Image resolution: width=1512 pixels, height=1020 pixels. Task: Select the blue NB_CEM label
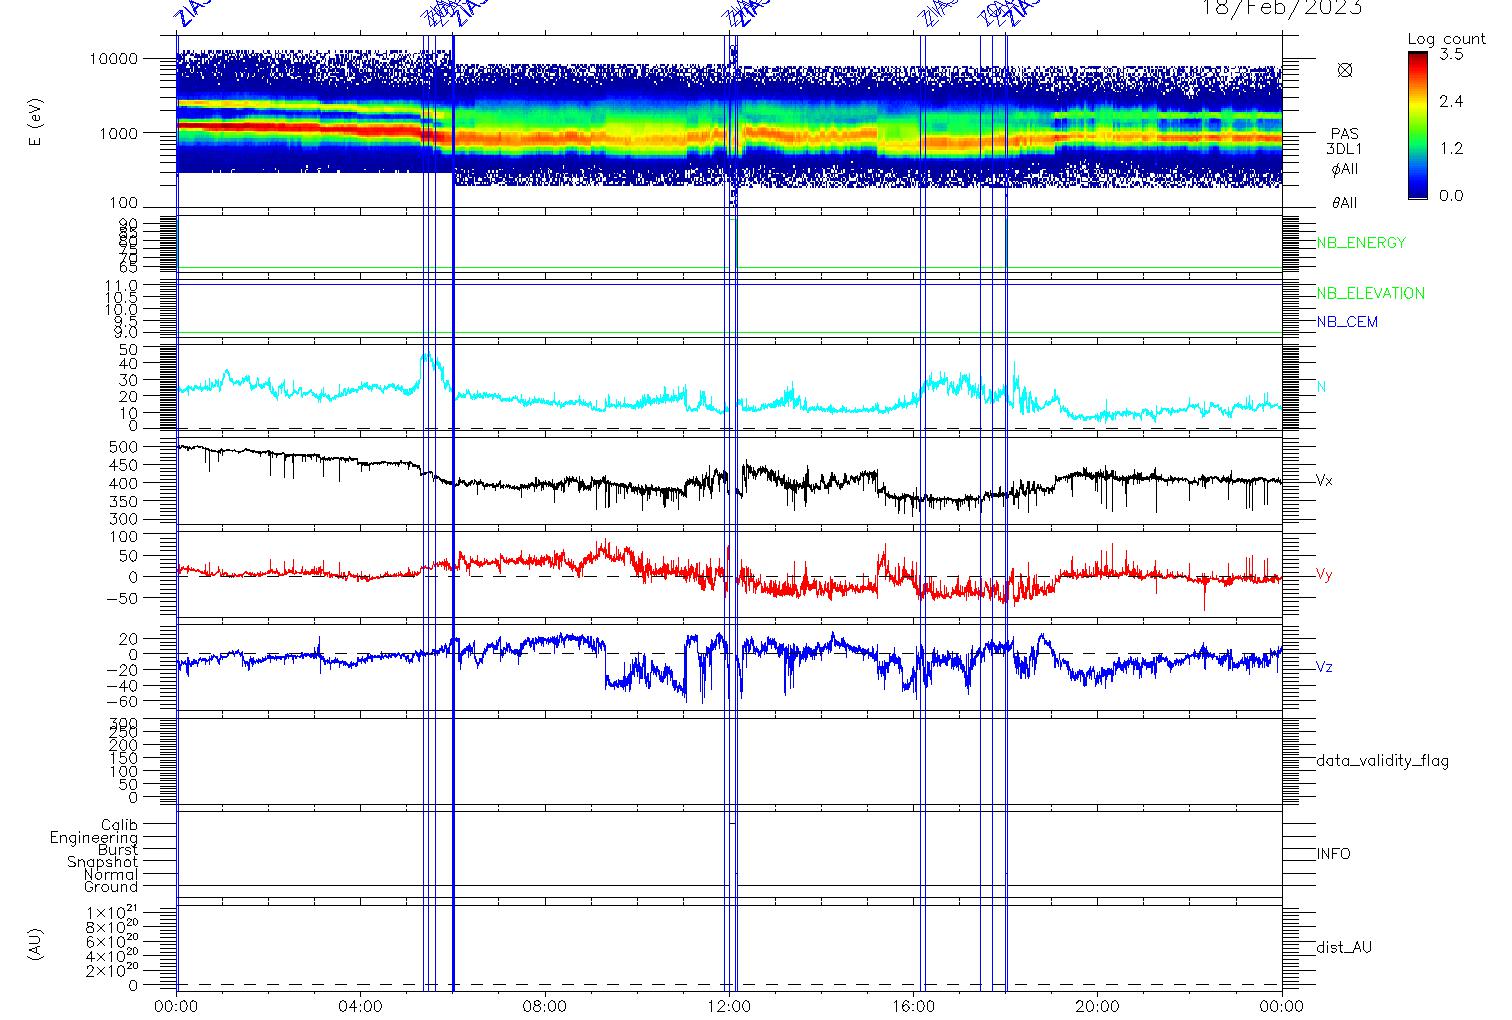tap(1347, 322)
